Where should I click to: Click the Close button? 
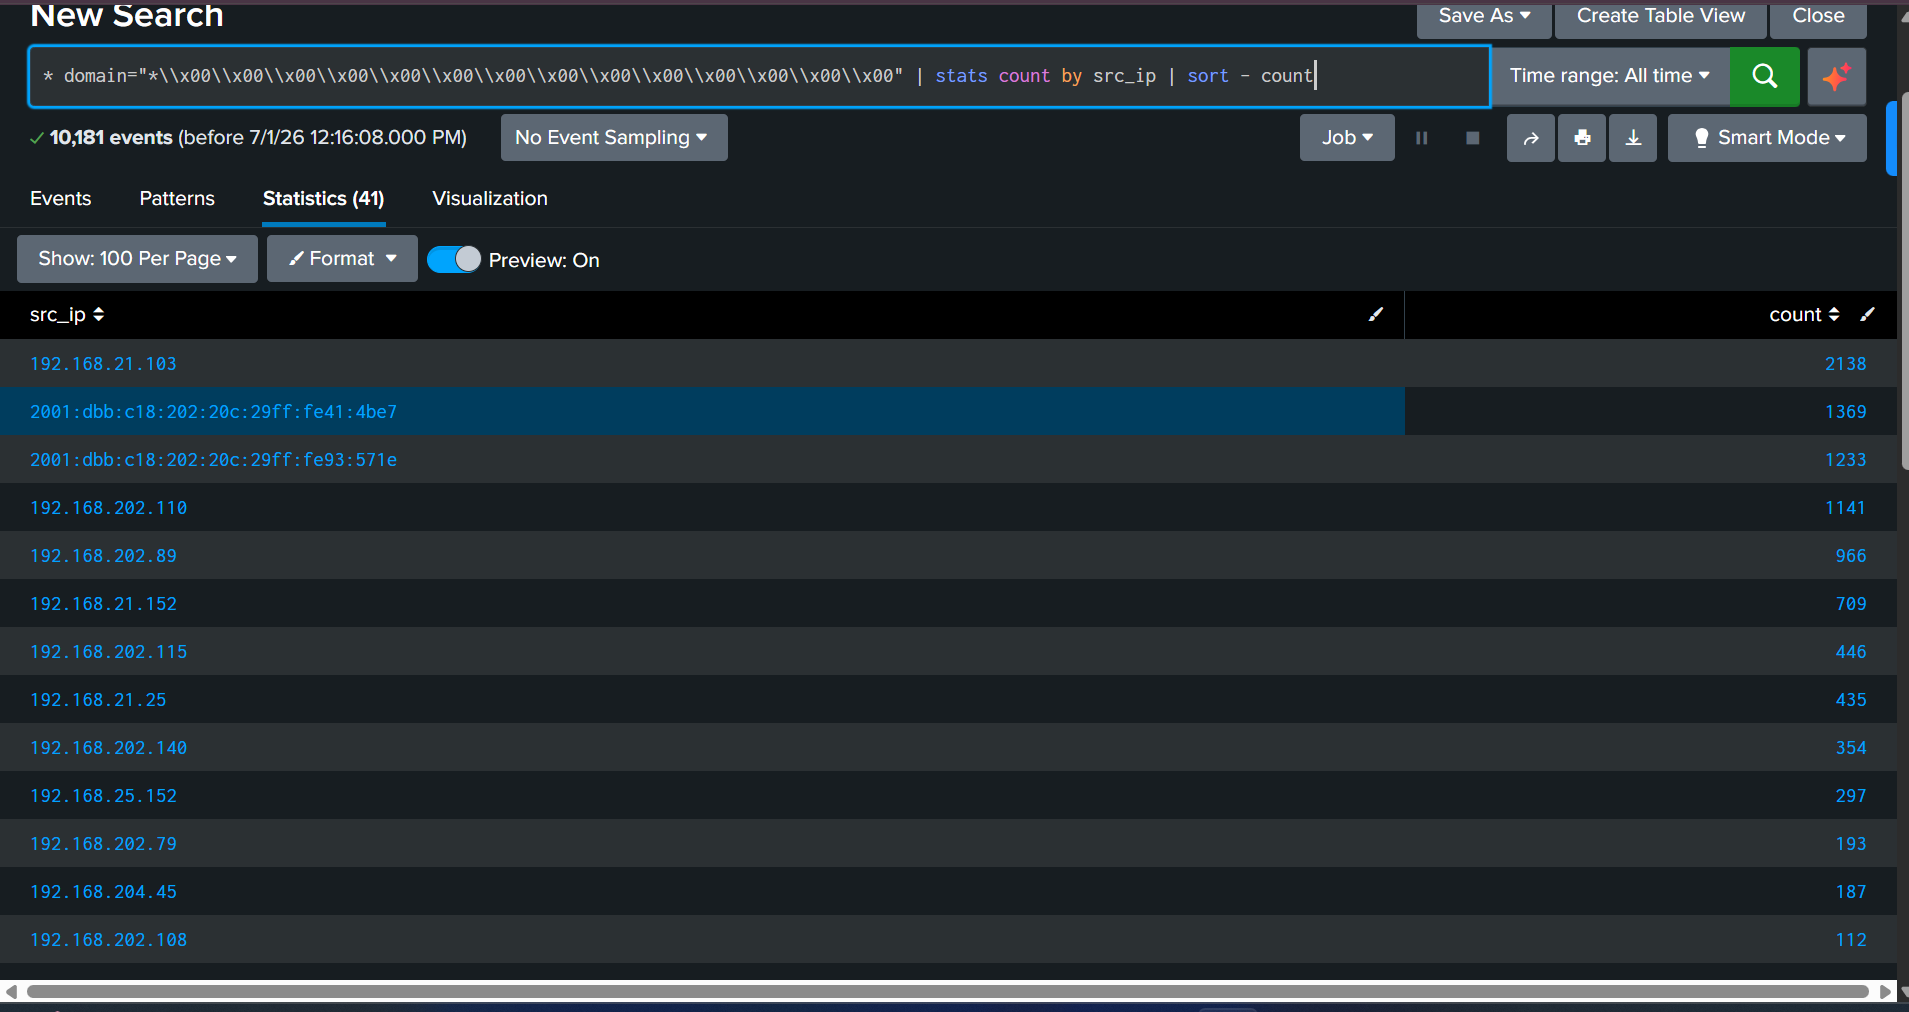(x=1818, y=17)
